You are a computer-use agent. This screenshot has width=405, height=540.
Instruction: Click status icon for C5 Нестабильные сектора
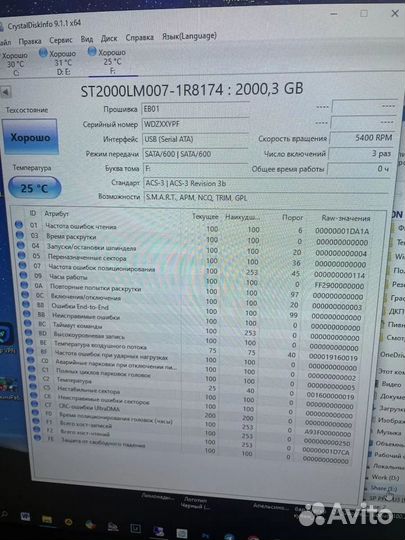[x=34, y=386]
